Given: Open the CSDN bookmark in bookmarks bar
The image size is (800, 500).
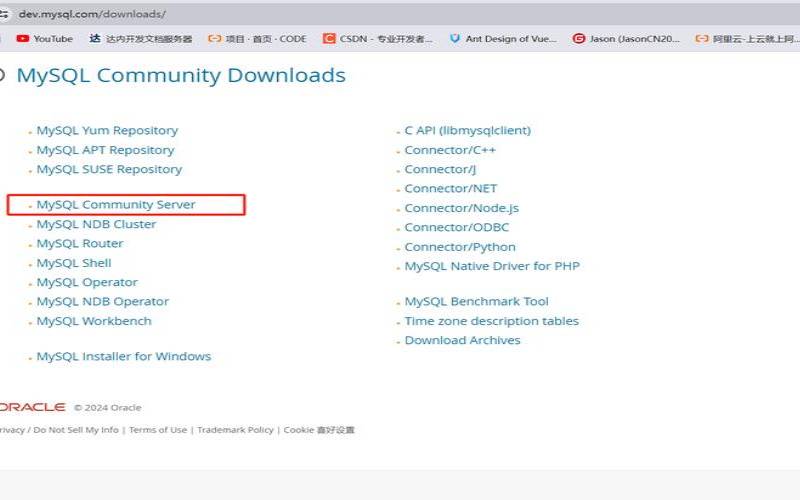Looking at the screenshot, I should point(378,39).
